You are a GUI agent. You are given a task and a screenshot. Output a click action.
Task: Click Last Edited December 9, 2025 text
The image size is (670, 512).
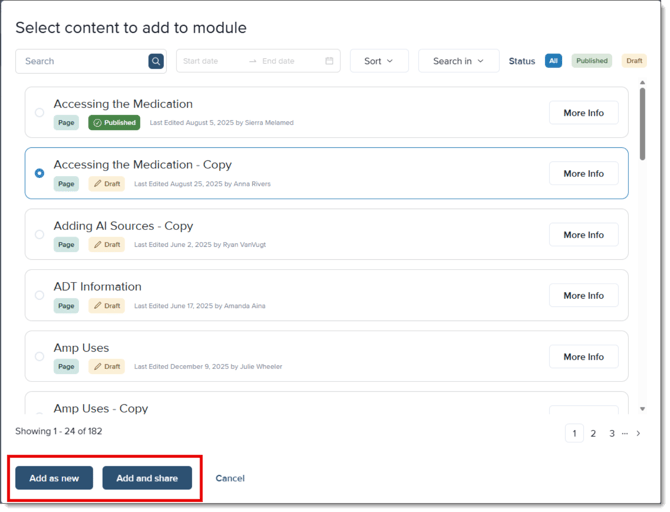coord(208,366)
